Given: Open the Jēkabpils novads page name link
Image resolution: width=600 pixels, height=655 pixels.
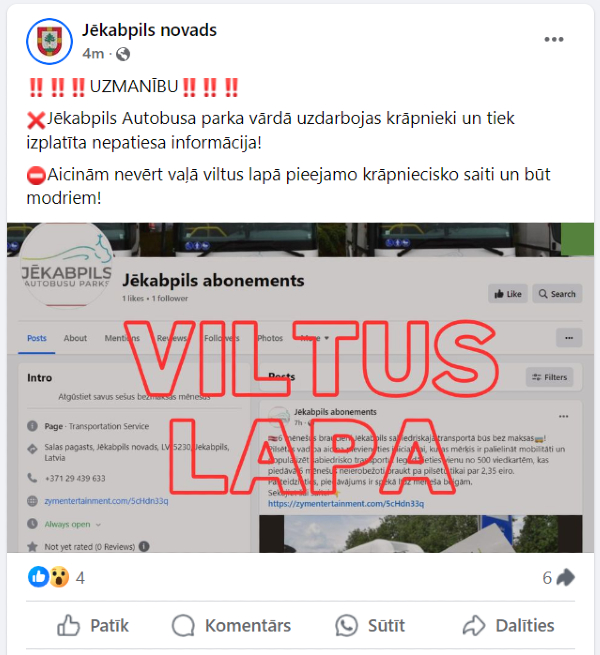Looking at the screenshot, I should pyautogui.click(x=149, y=30).
